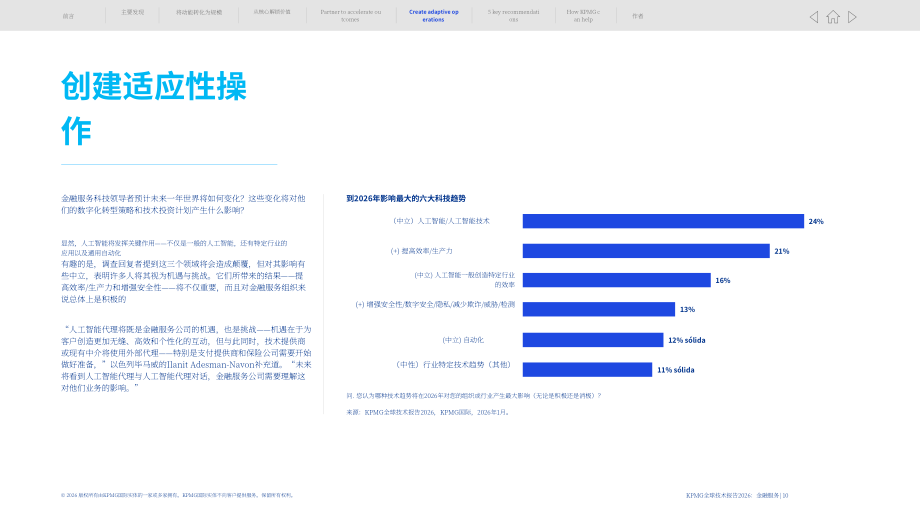Go to the next page arrow
Viewport: 920px width, 518px height.
pos(852,17)
